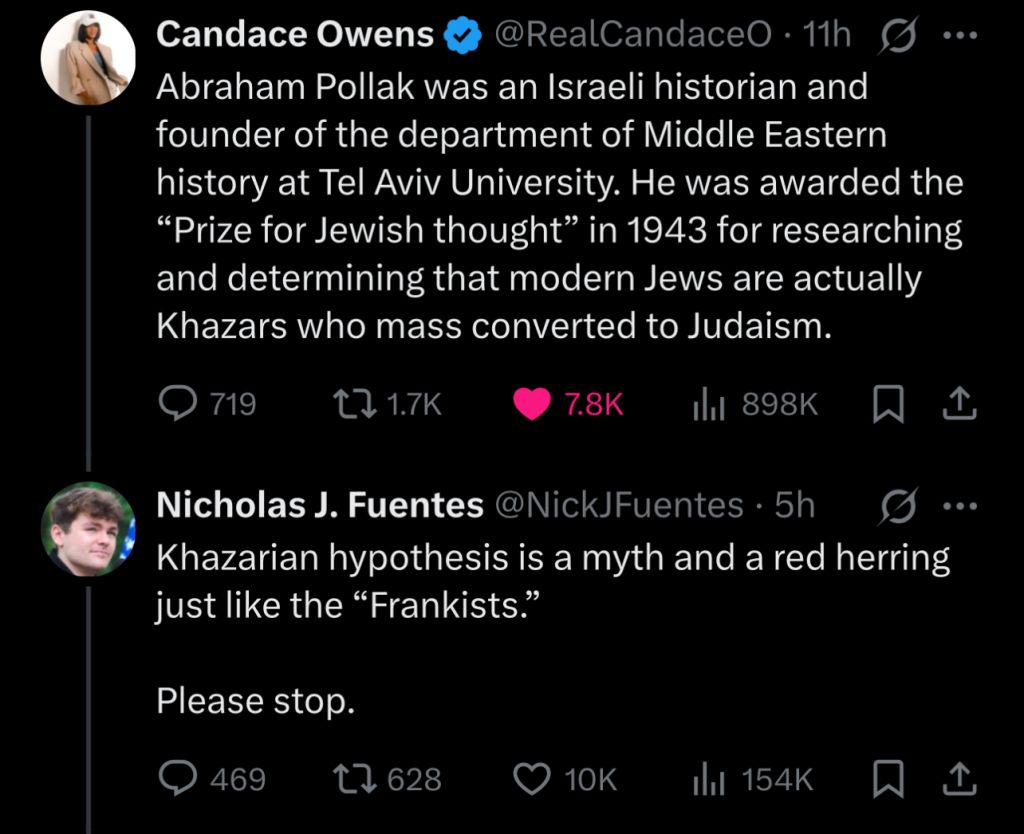Open @RealCandaceO profile handle
Viewport: 1024px width, 834px height.
633,35
